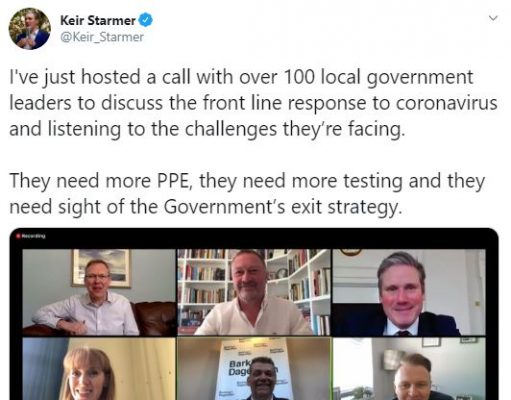Click the black top bar of video call image

click(x=254, y=238)
